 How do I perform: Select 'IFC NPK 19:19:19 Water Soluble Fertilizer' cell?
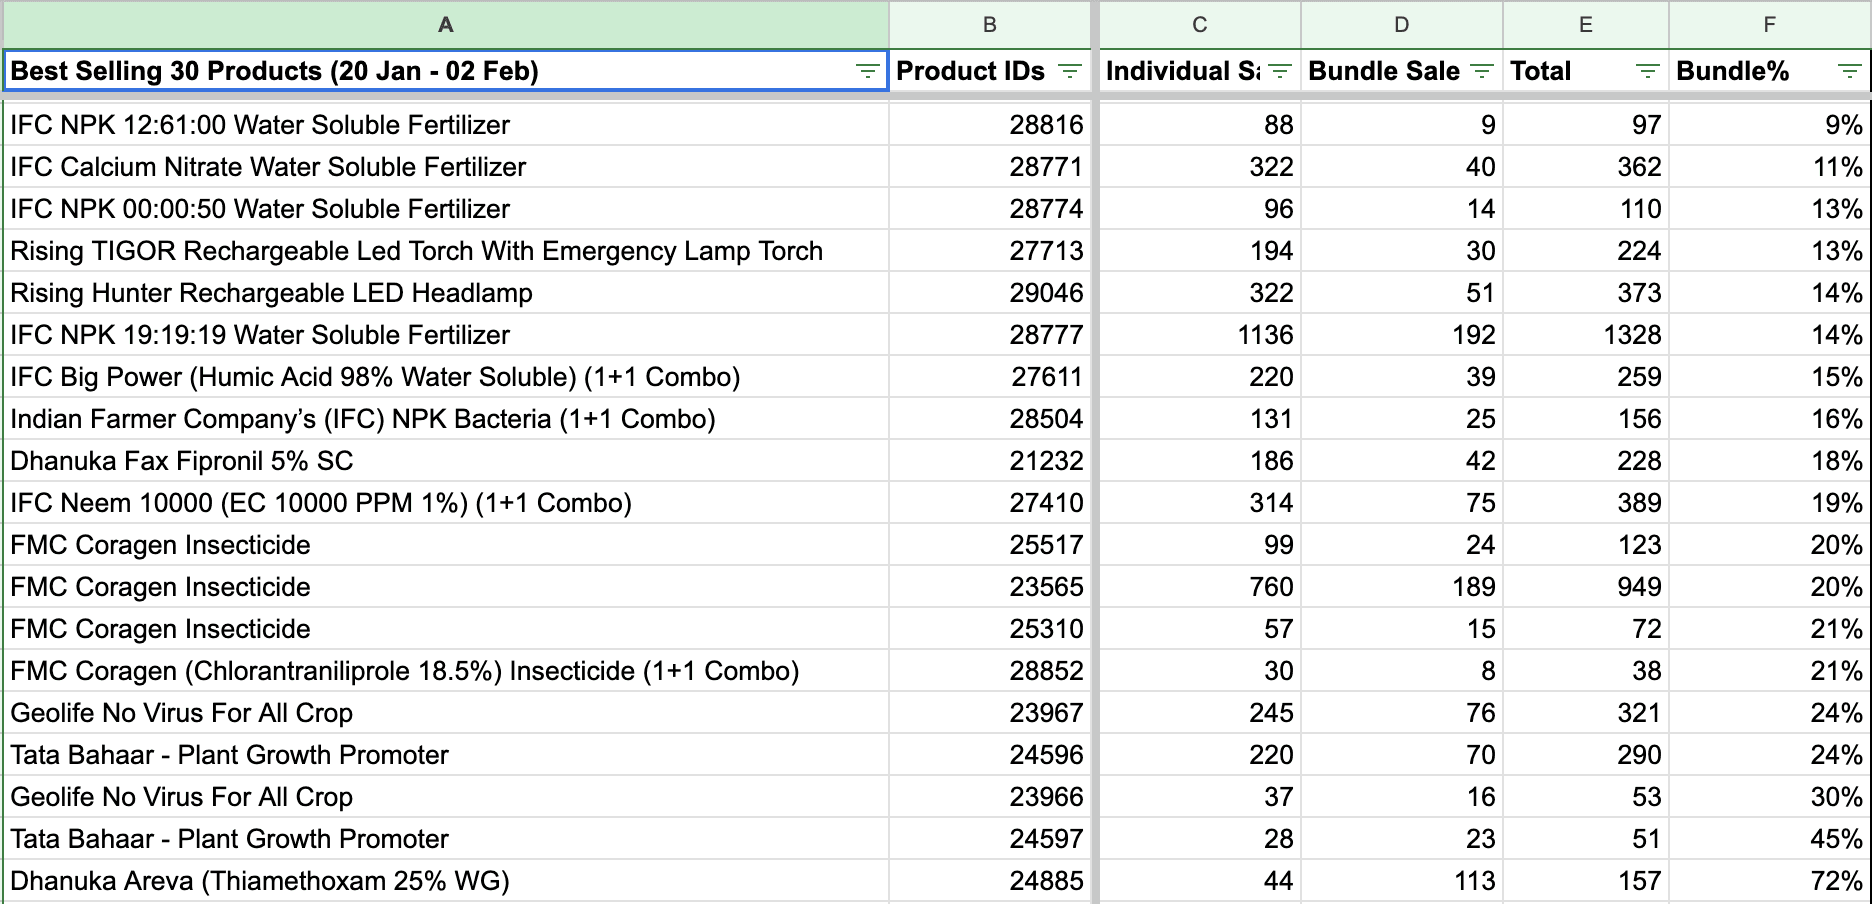point(446,335)
